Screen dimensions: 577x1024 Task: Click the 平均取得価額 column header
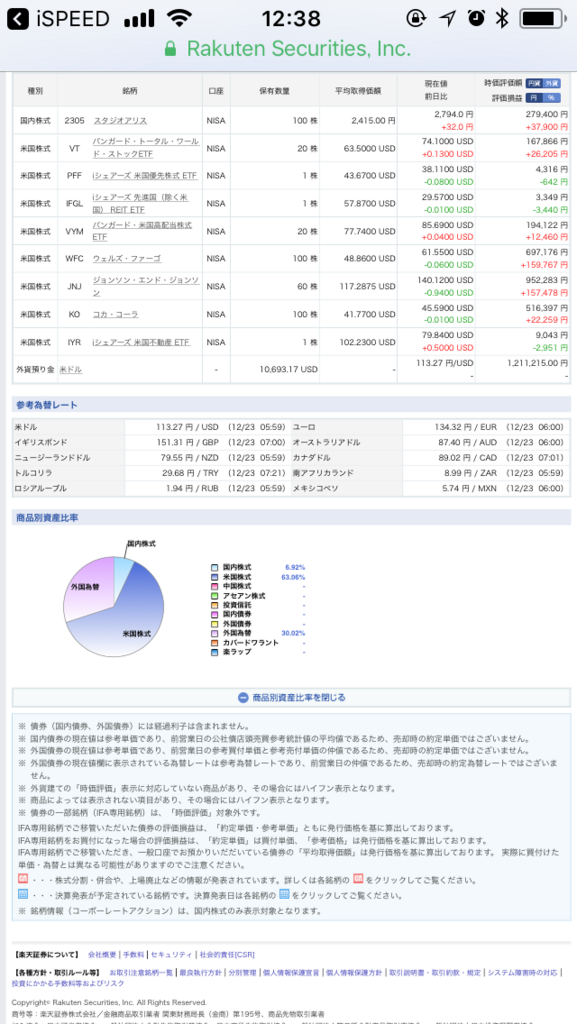(x=358, y=91)
